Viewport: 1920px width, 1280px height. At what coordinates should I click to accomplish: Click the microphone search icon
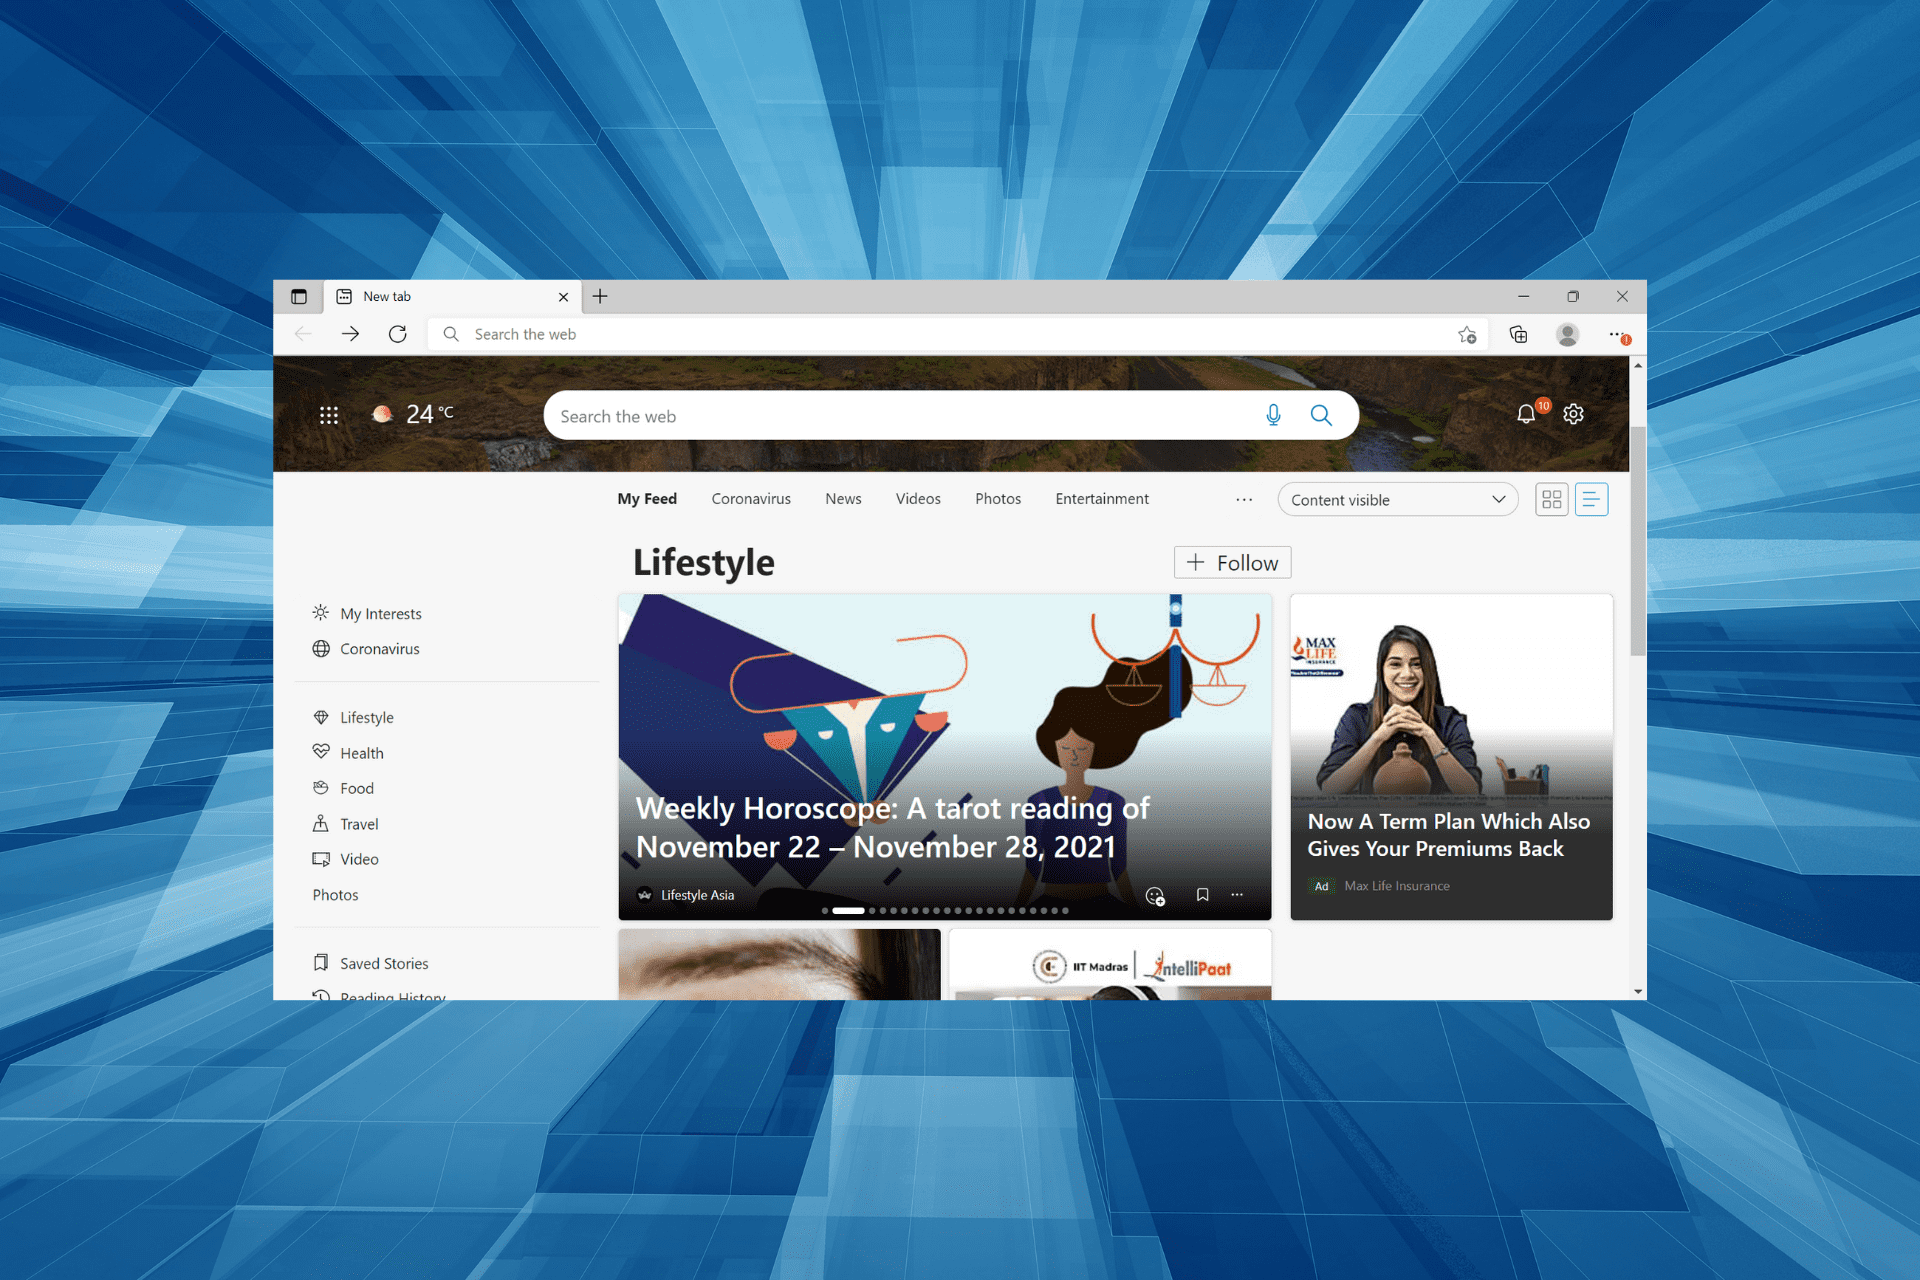click(x=1270, y=416)
